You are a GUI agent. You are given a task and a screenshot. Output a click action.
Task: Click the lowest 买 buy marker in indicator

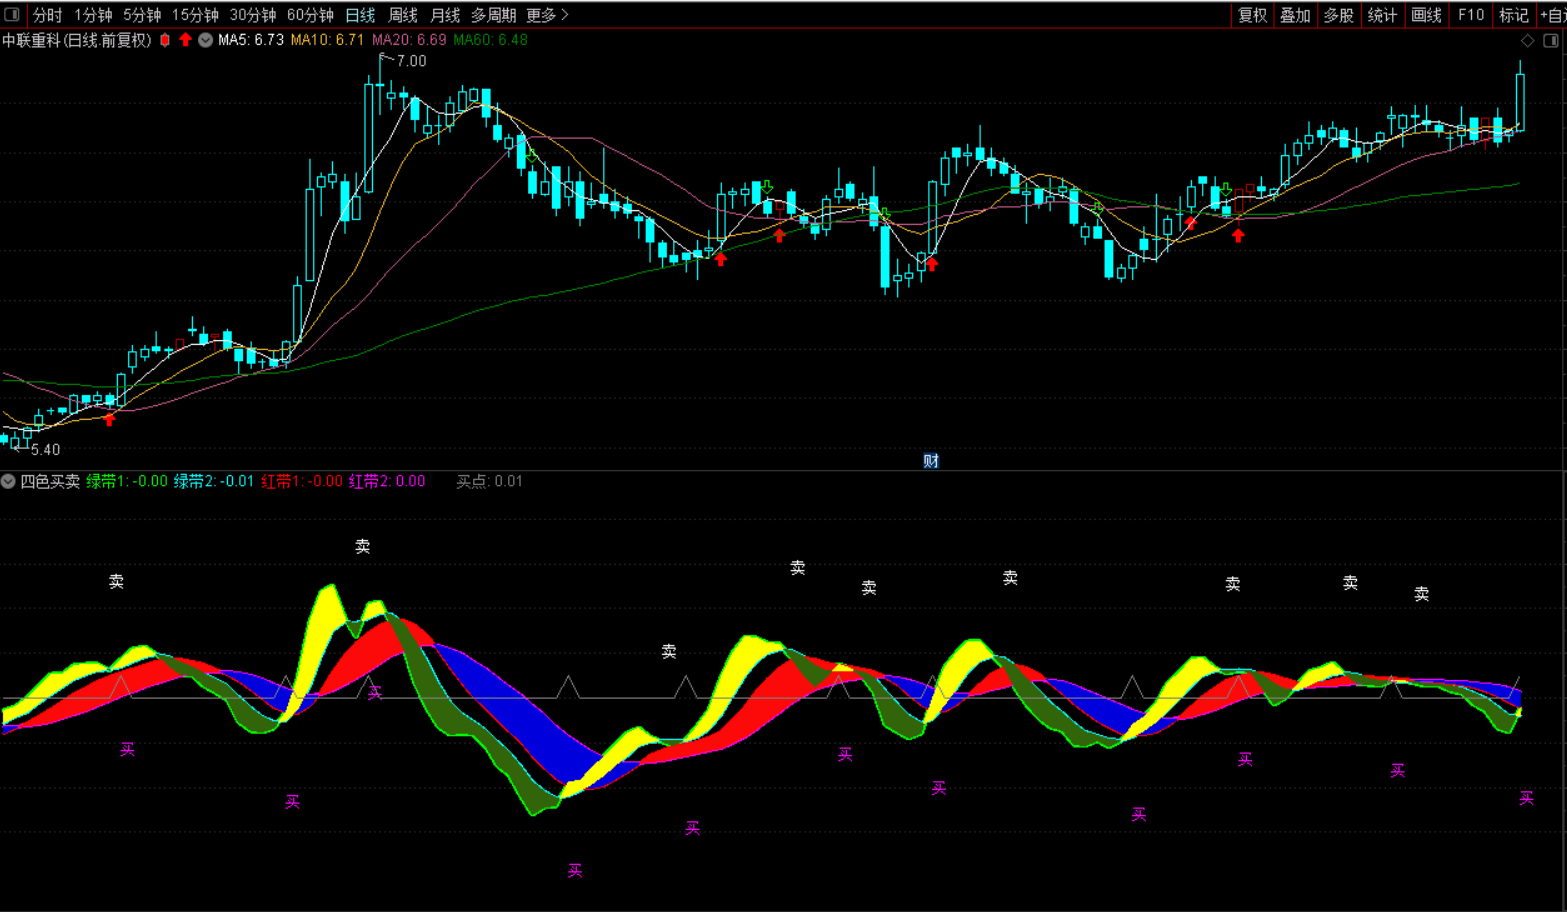pyautogui.click(x=575, y=871)
